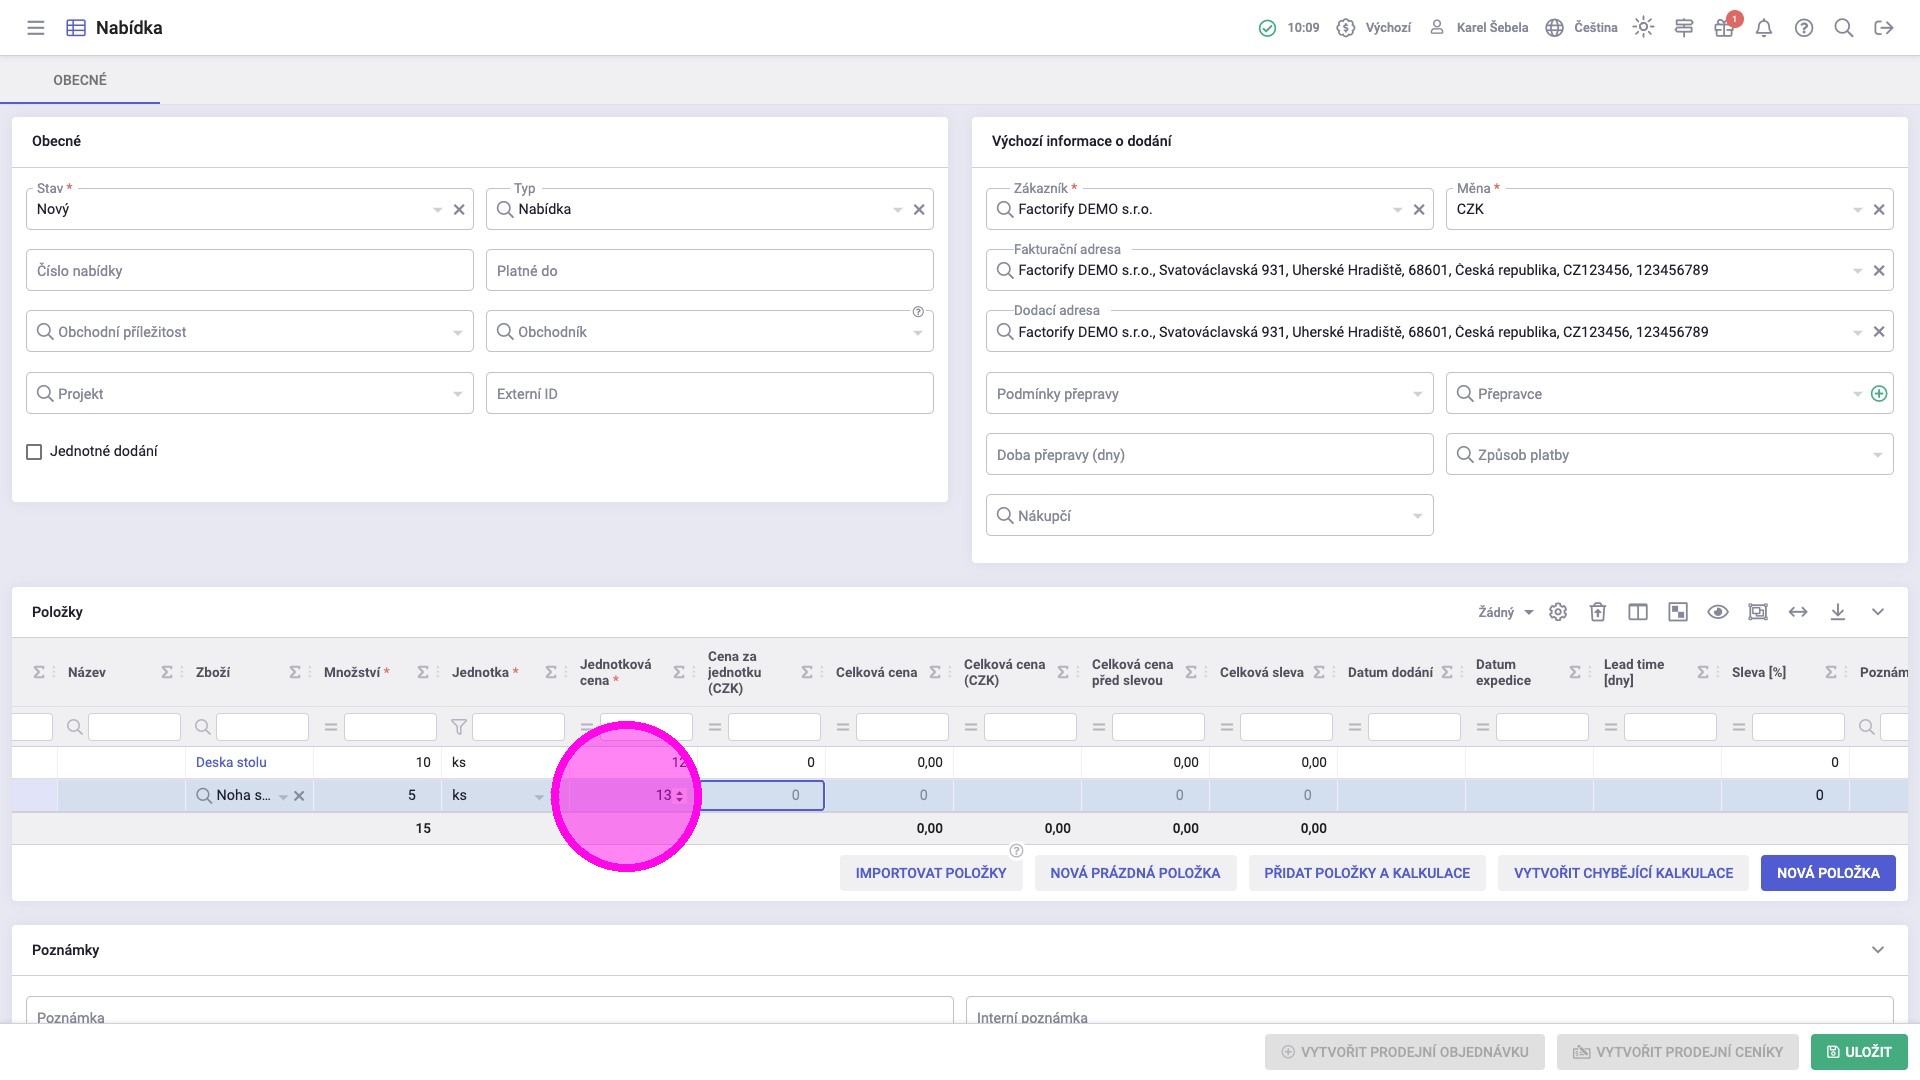Enable the Jednotné dodání checkbox
The width and height of the screenshot is (1920, 1080).
[34, 452]
